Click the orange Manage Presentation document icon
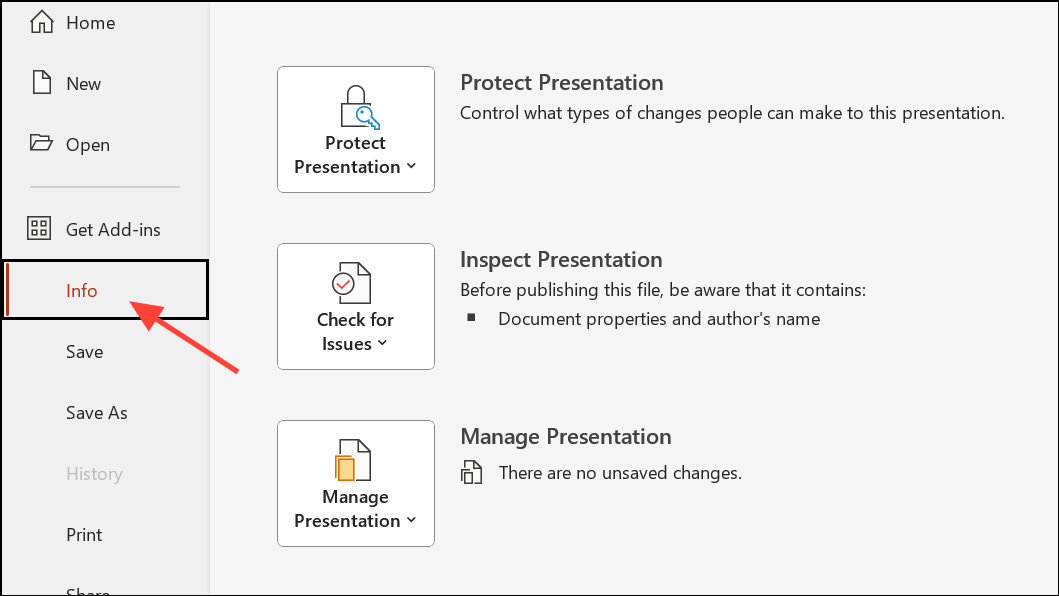The height and width of the screenshot is (596, 1059). 352,461
